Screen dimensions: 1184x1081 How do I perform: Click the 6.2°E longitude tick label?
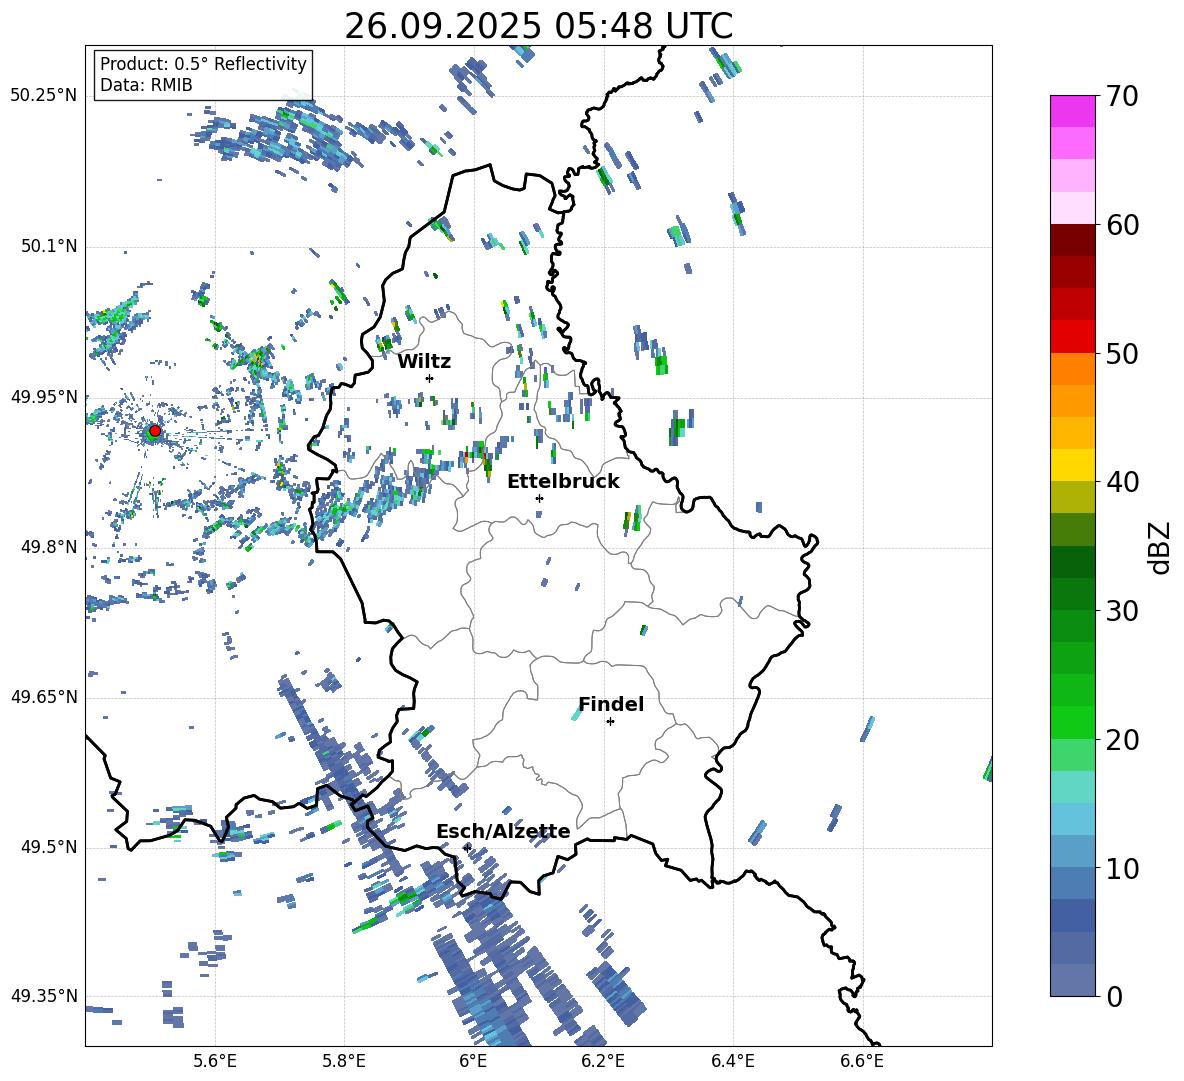(603, 1061)
